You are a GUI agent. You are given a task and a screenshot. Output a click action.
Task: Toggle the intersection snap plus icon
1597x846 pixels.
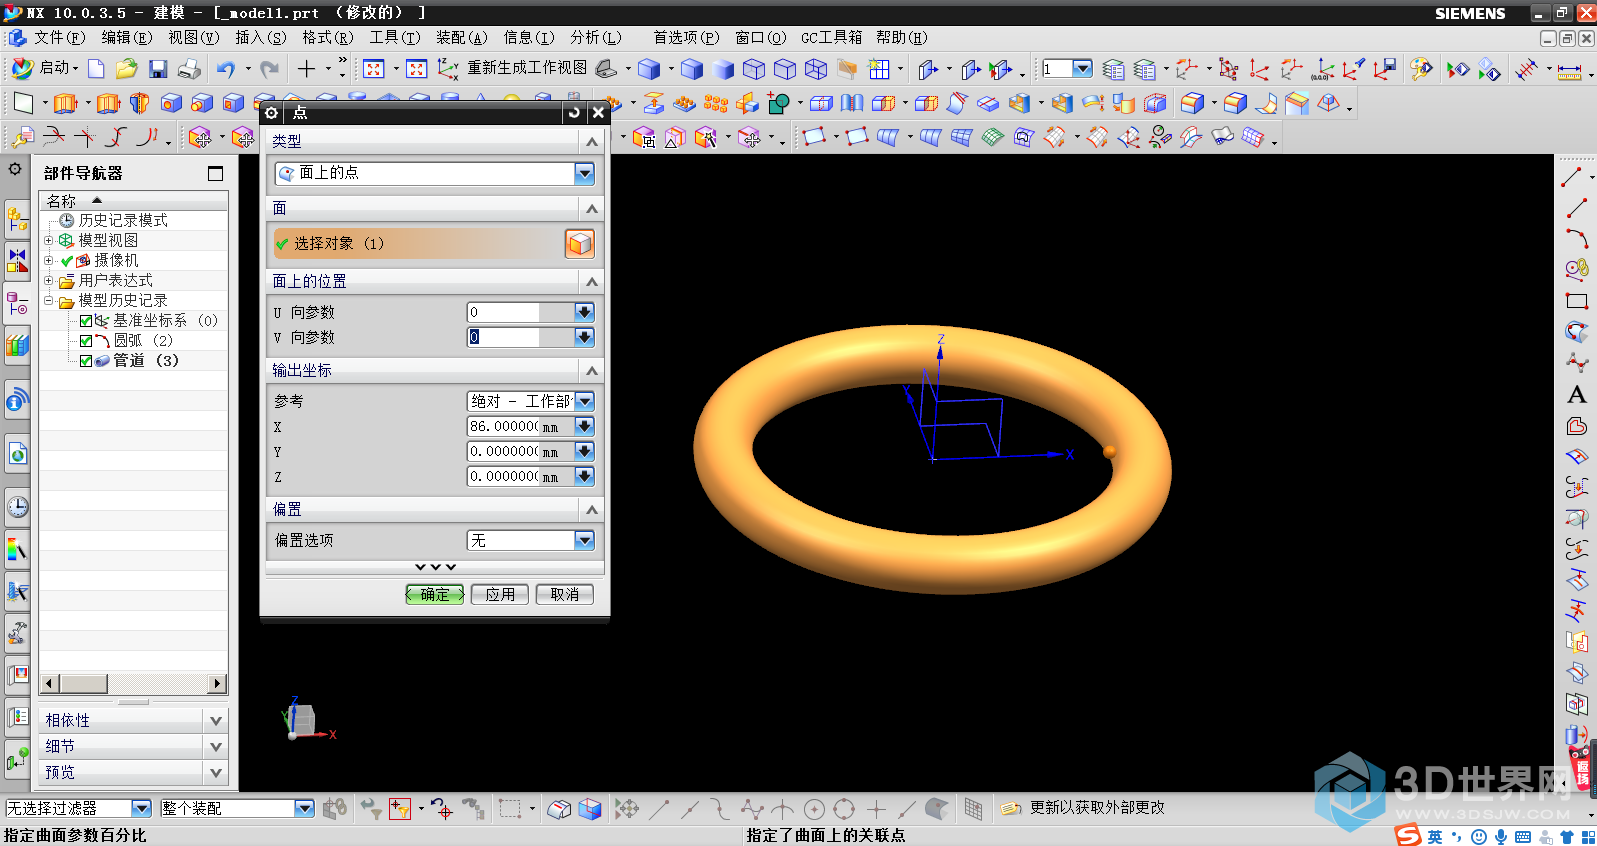[x=876, y=808]
